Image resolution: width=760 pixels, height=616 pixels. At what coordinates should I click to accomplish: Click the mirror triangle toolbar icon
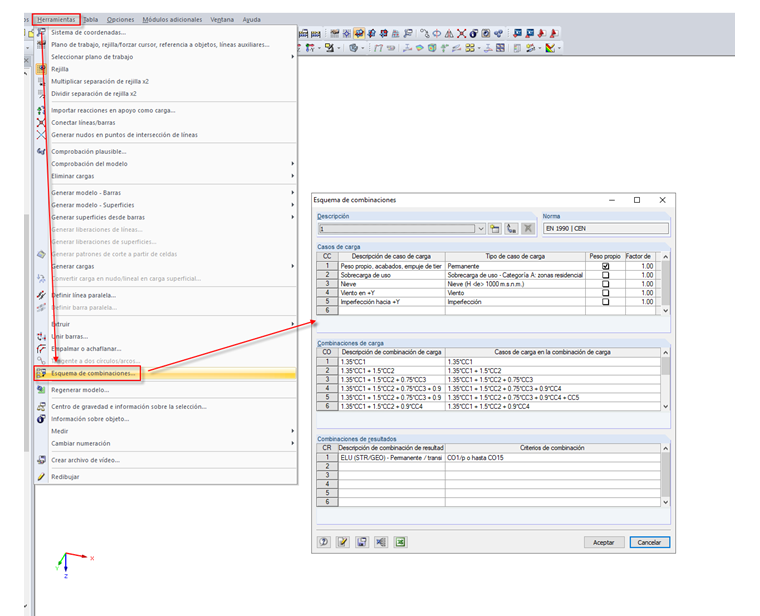pos(449,33)
